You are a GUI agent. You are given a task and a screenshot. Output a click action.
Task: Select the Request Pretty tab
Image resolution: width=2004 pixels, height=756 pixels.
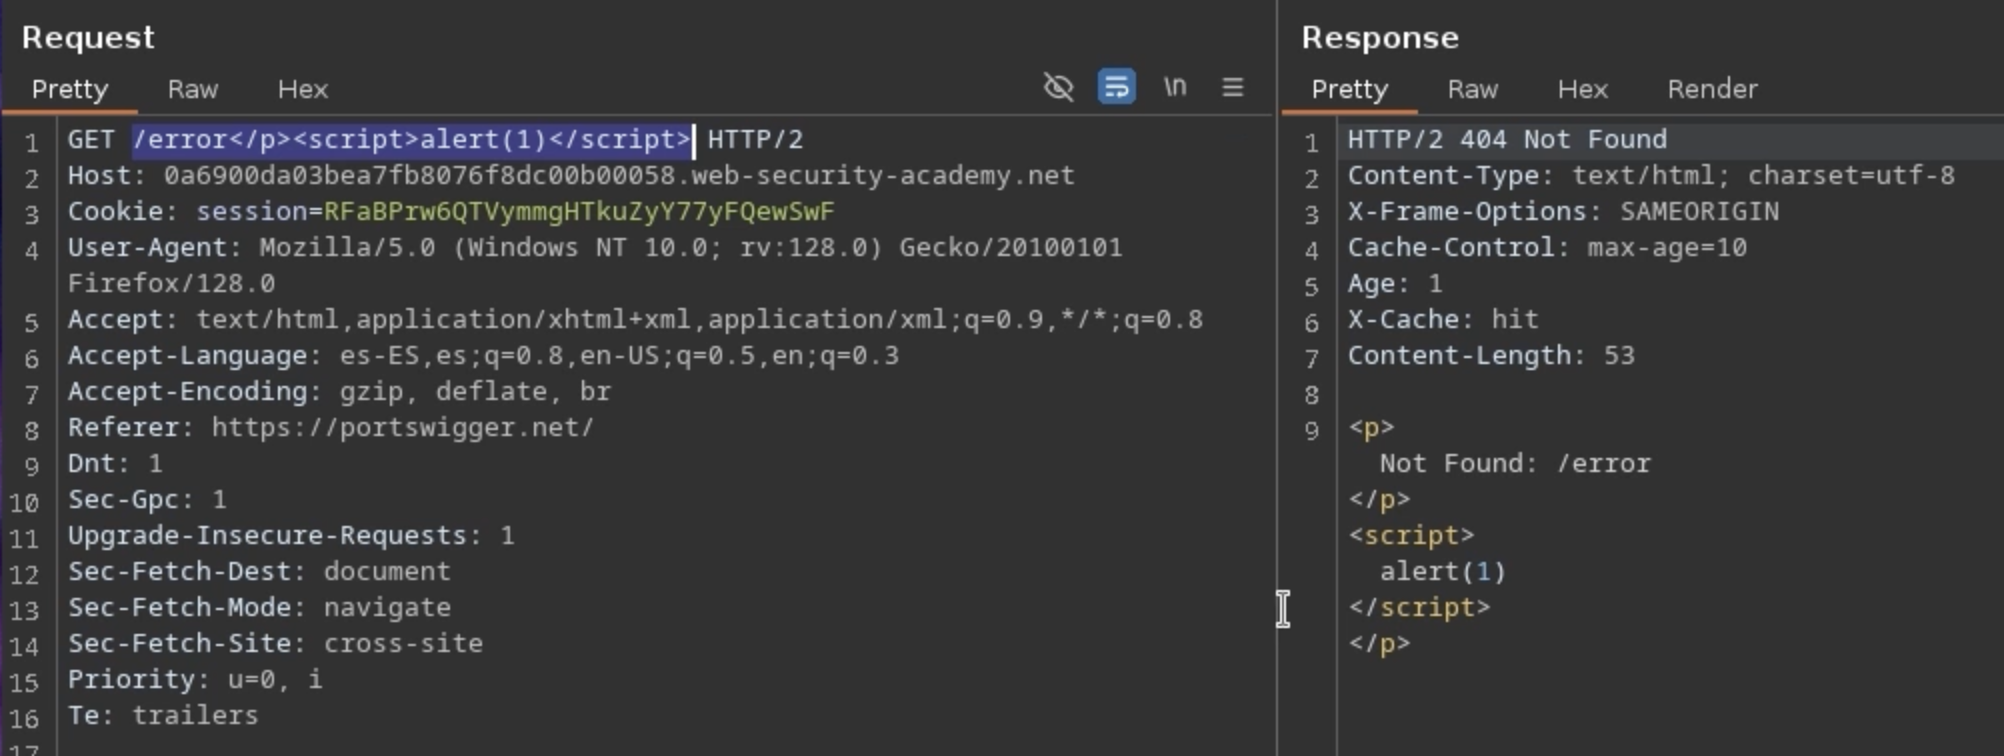70,90
